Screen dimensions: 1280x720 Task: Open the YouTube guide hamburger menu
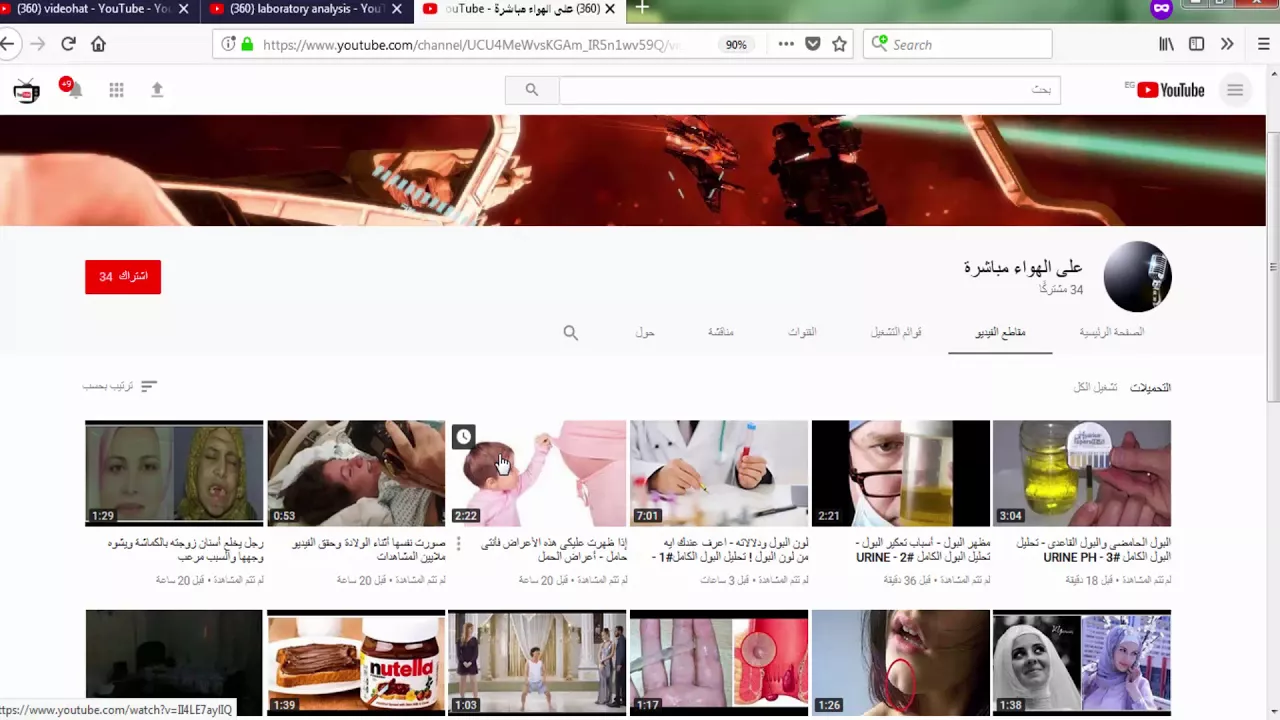pyautogui.click(x=1235, y=90)
